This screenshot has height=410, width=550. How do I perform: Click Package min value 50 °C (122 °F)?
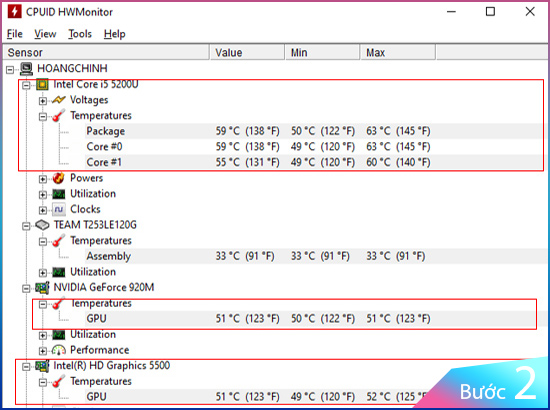click(x=323, y=131)
